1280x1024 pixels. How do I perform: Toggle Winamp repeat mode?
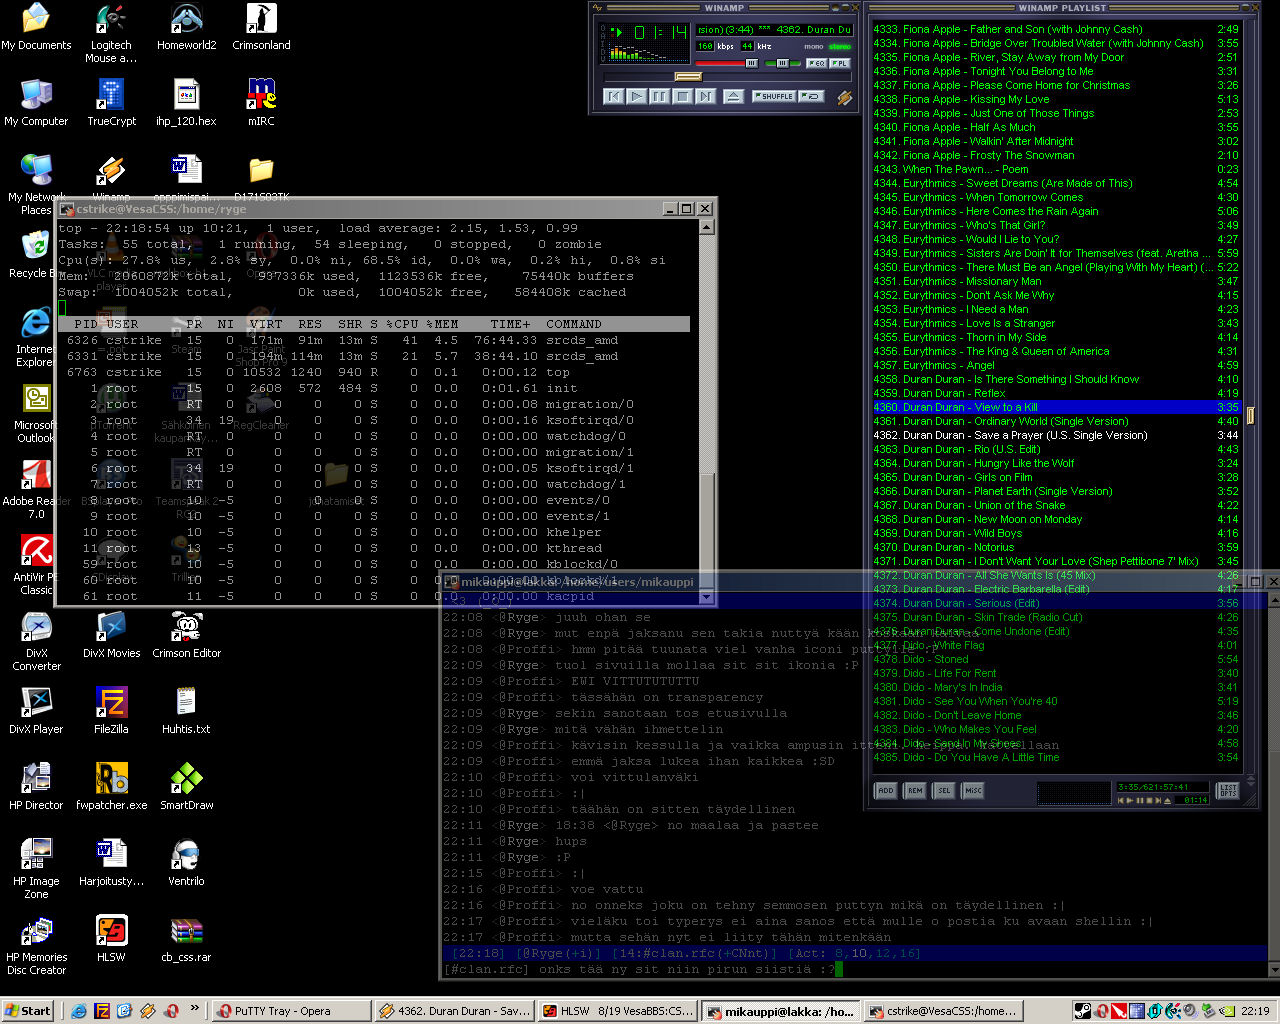point(811,97)
